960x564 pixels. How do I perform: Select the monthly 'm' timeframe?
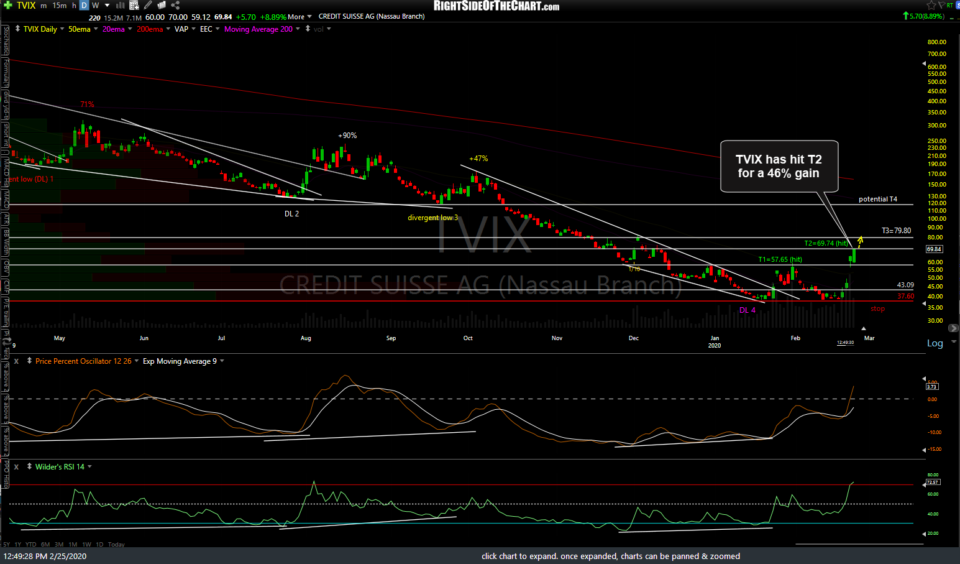click(43, 6)
